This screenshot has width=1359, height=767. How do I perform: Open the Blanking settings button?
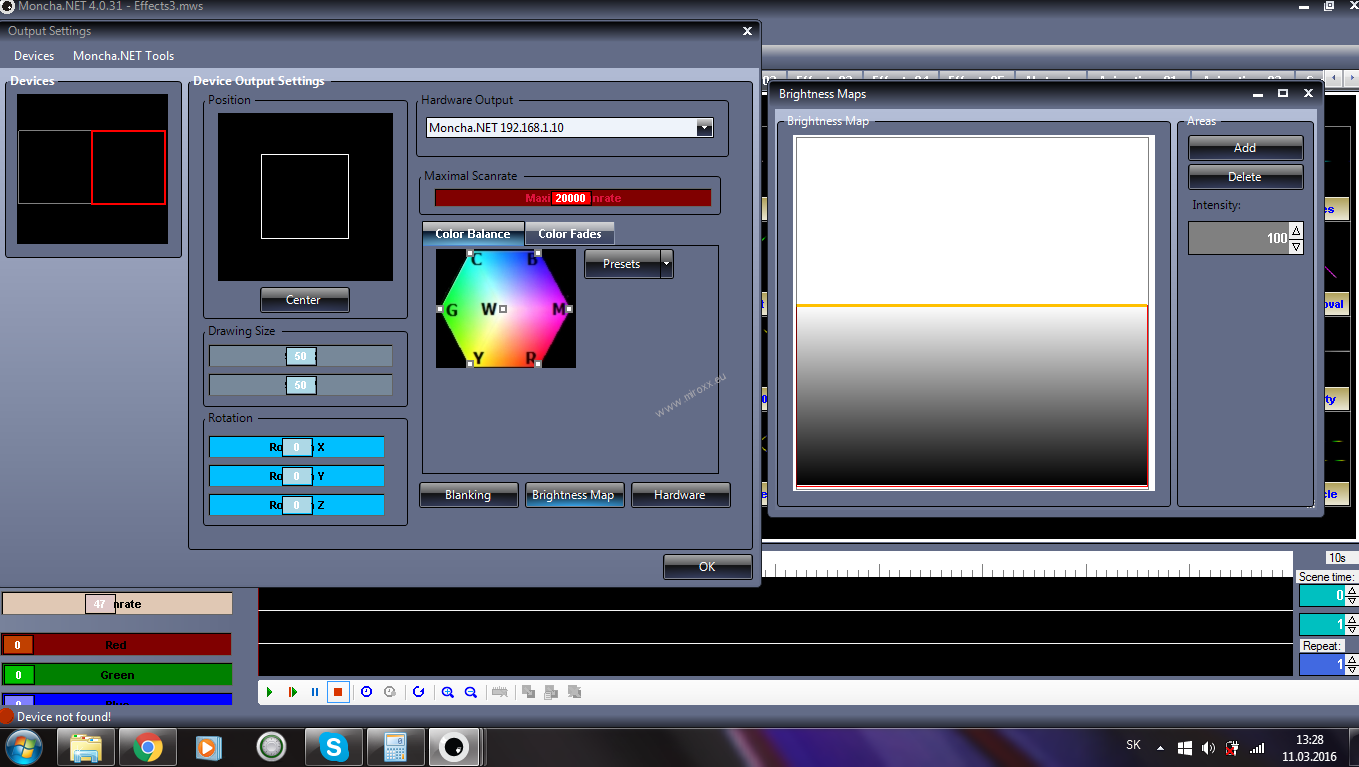pos(468,495)
